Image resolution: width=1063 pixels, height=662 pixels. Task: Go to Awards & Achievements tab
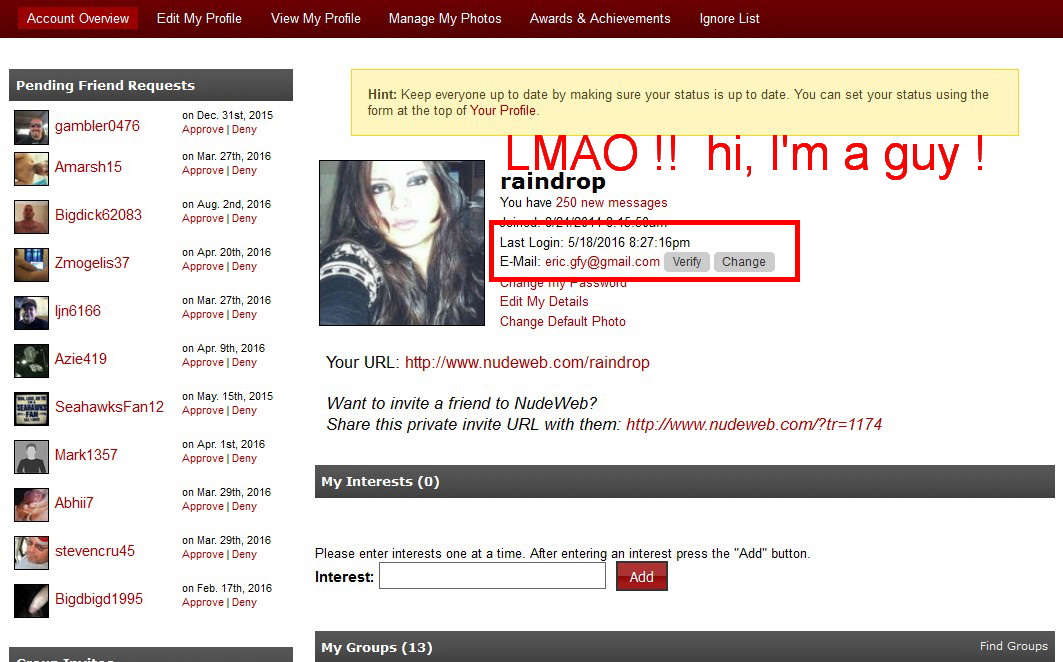(x=600, y=18)
